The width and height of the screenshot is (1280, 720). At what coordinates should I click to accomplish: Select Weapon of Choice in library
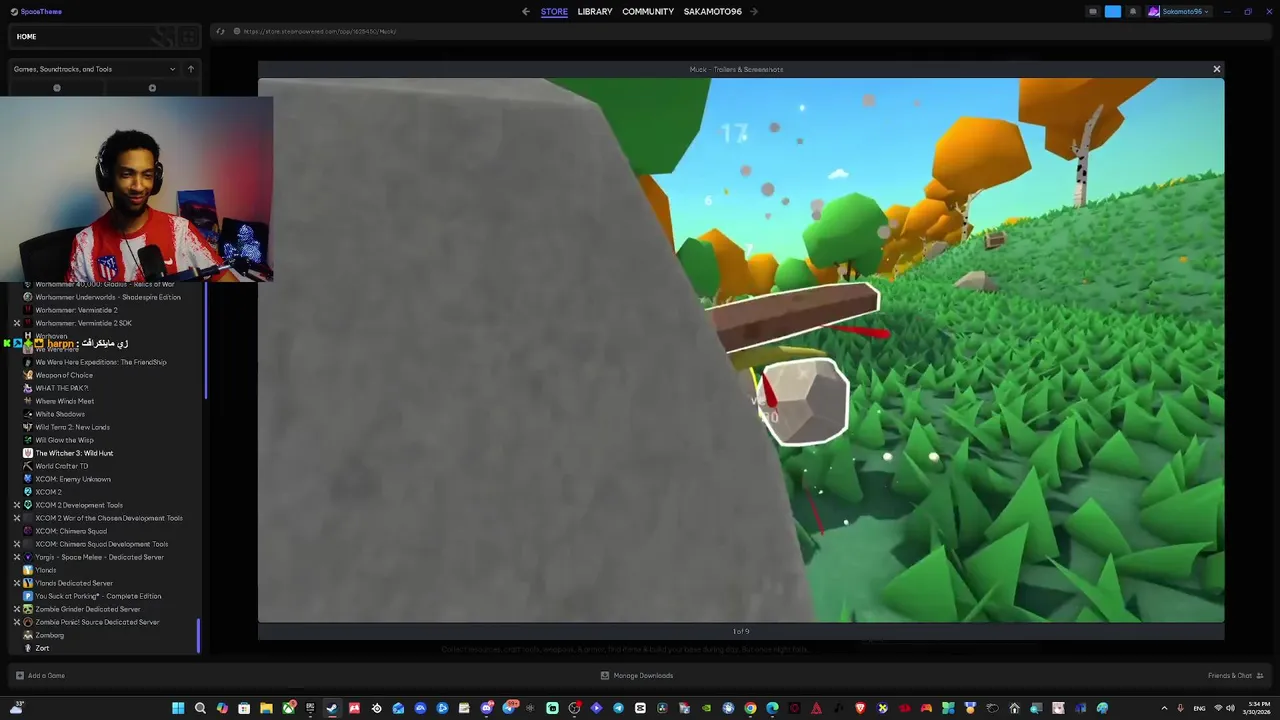pos(64,375)
